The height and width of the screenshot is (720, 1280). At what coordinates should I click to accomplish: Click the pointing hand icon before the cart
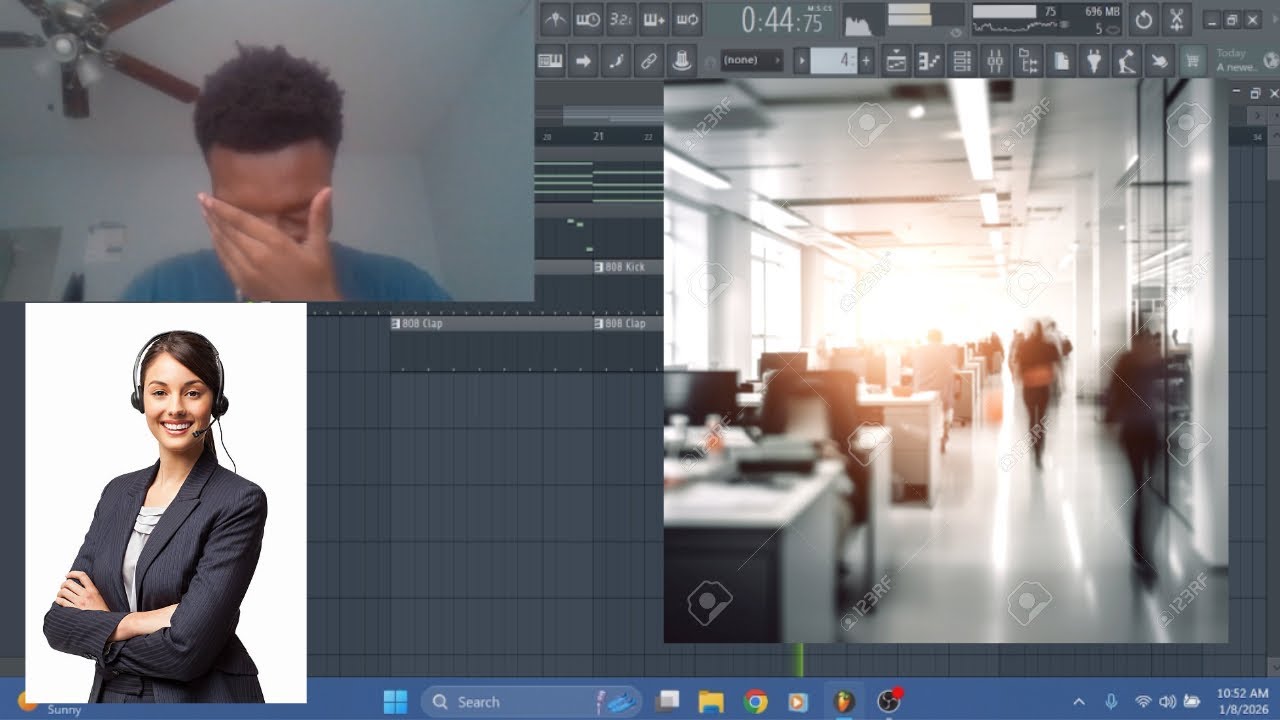(x=1160, y=61)
